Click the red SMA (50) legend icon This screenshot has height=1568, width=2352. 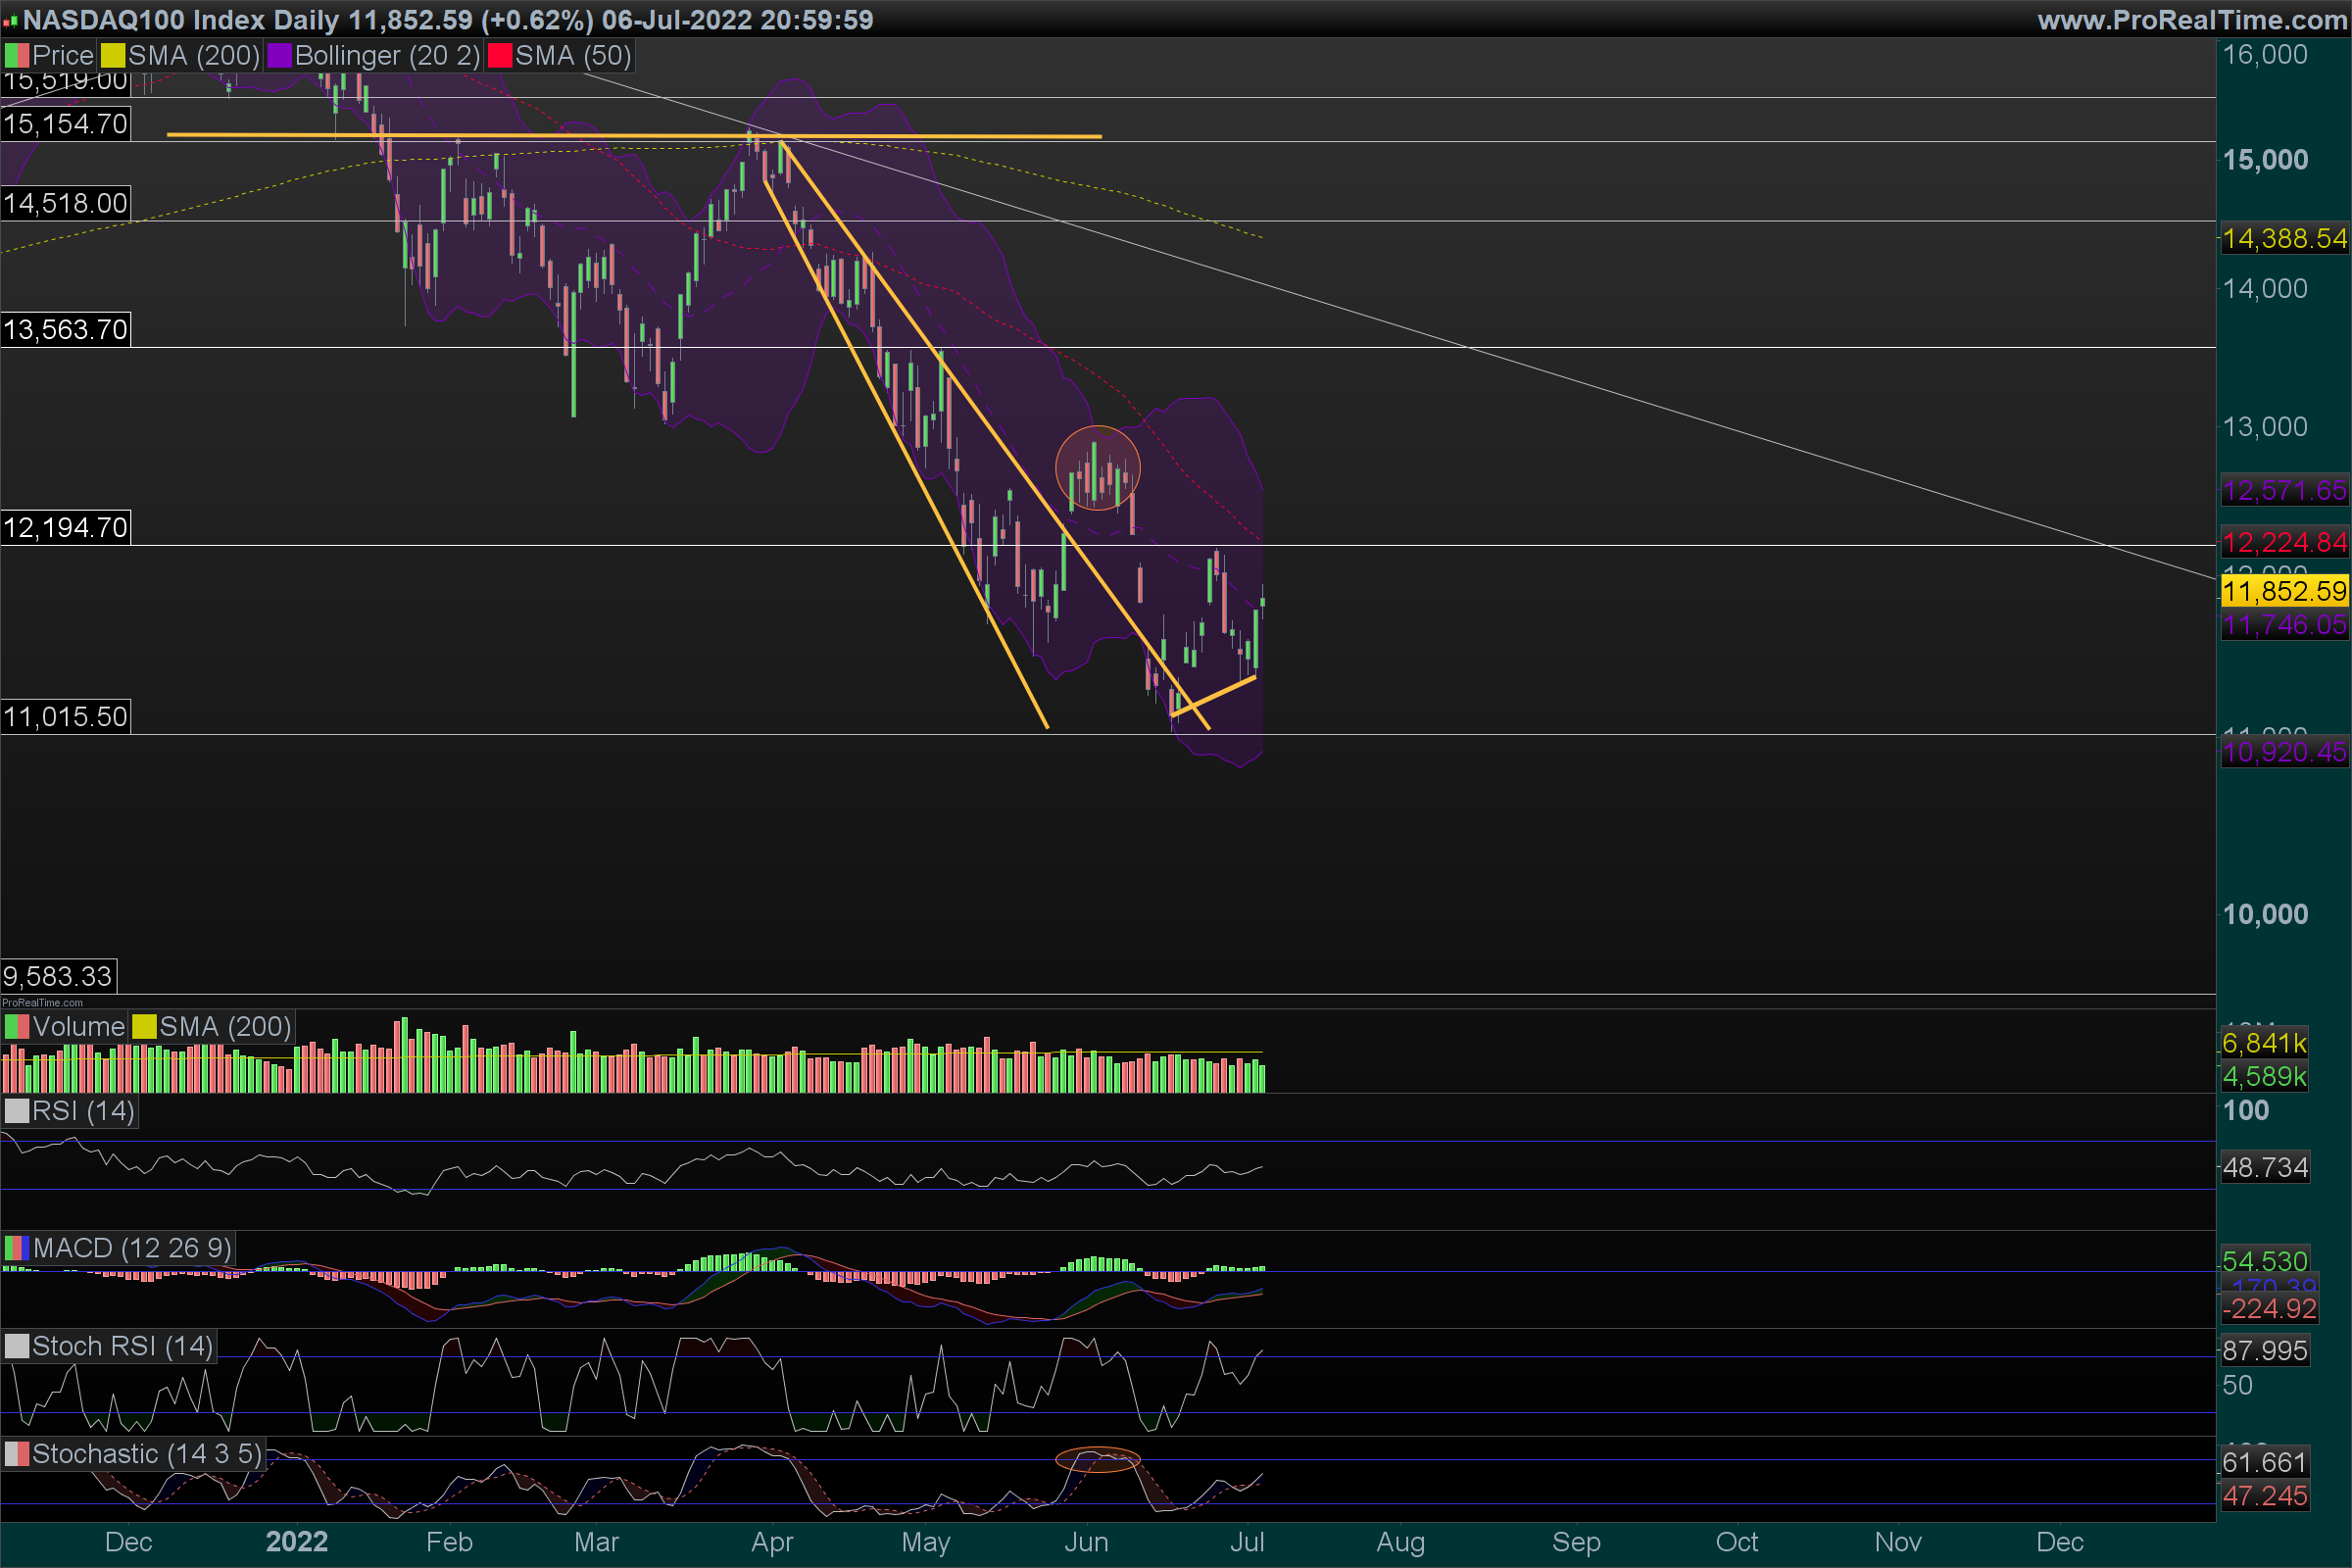500,55
